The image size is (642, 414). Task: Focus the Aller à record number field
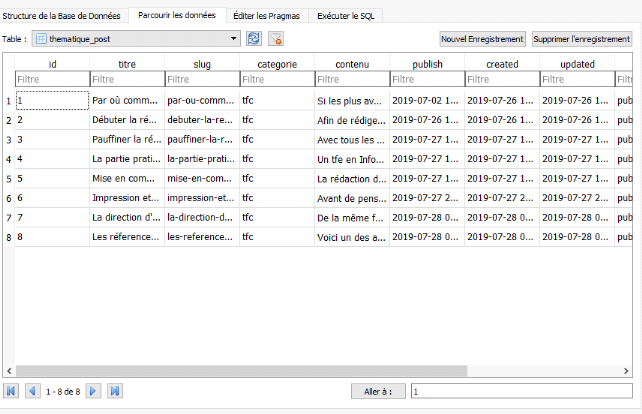pyautogui.click(x=522, y=391)
